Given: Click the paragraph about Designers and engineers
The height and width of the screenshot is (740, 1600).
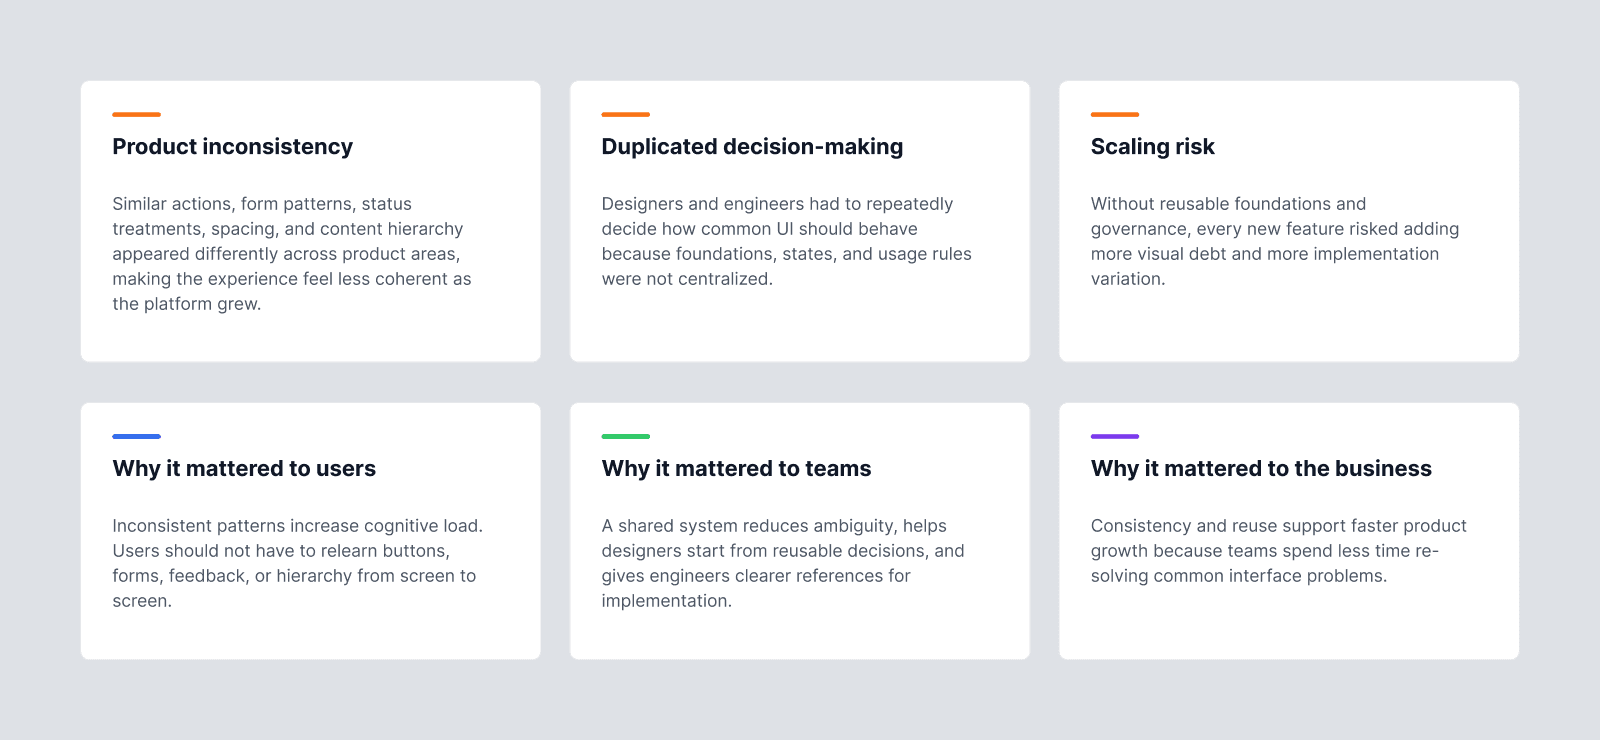Looking at the screenshot, I should point(787,241).
